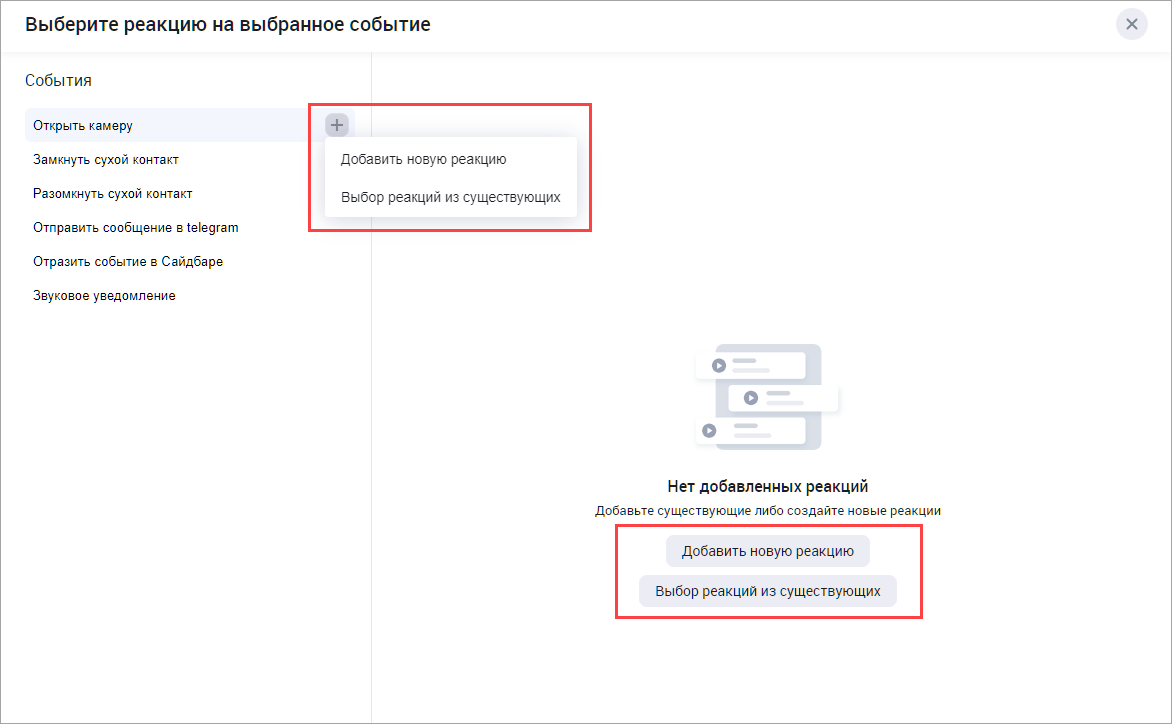Viewport: 1172px width, 724px height.
Task: Close the reaction selection dialog
Action: [1131, 24]
